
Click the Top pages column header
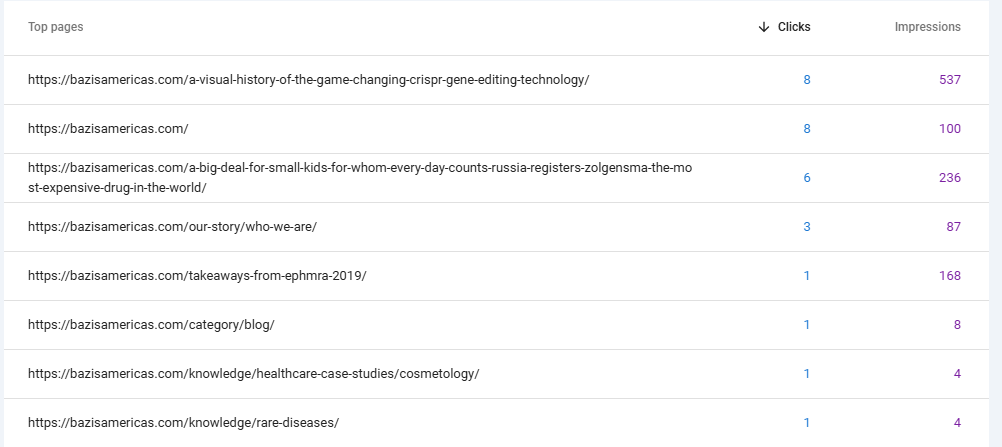click(56, 27)
